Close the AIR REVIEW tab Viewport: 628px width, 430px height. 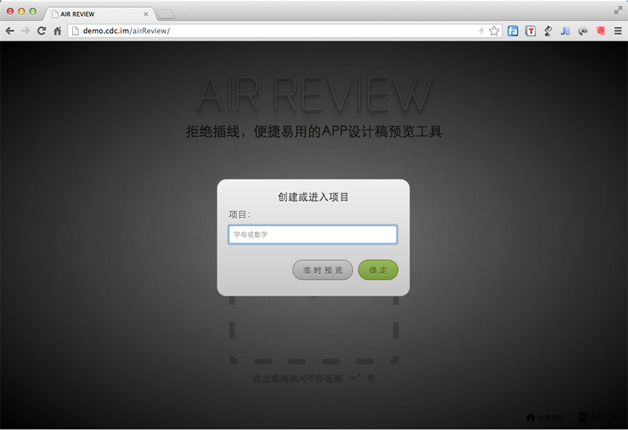[x=146, y=14]
